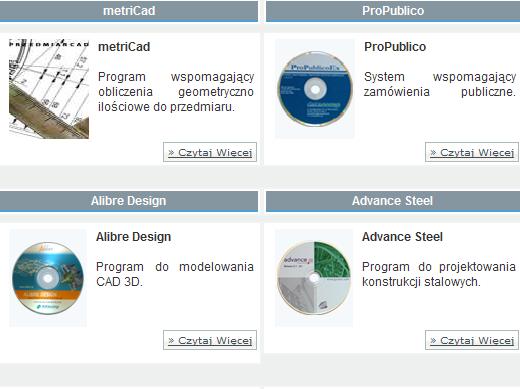Click the ProPublico CD disc image
The height and width of the screenshot is (389, 520).
(x=315, y=89)
